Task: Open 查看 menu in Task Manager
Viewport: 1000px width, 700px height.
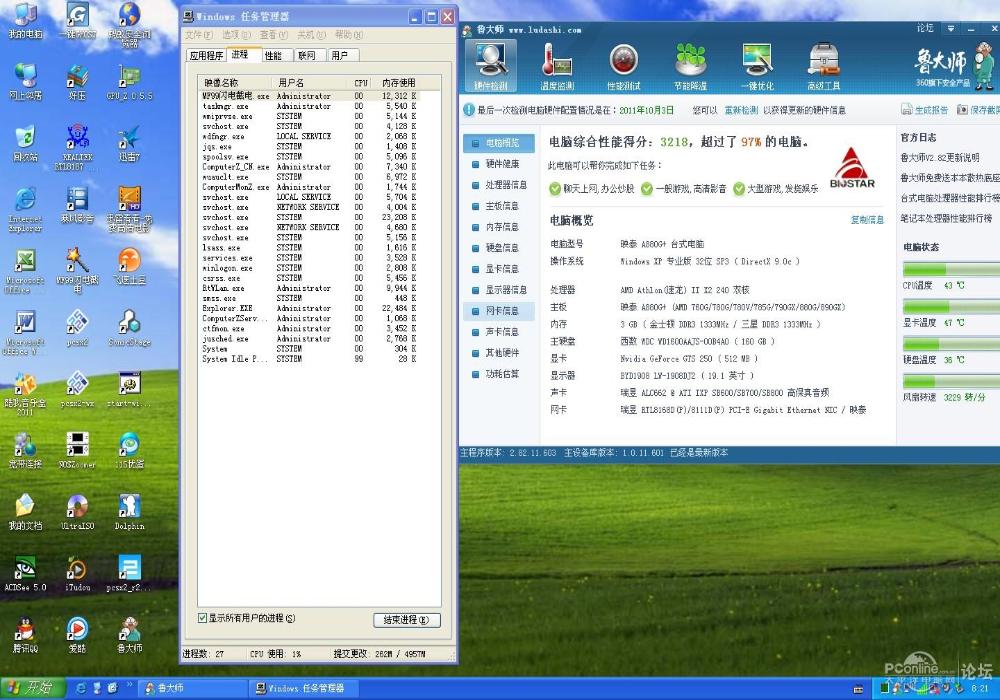Action: click(x=274, y=35)
